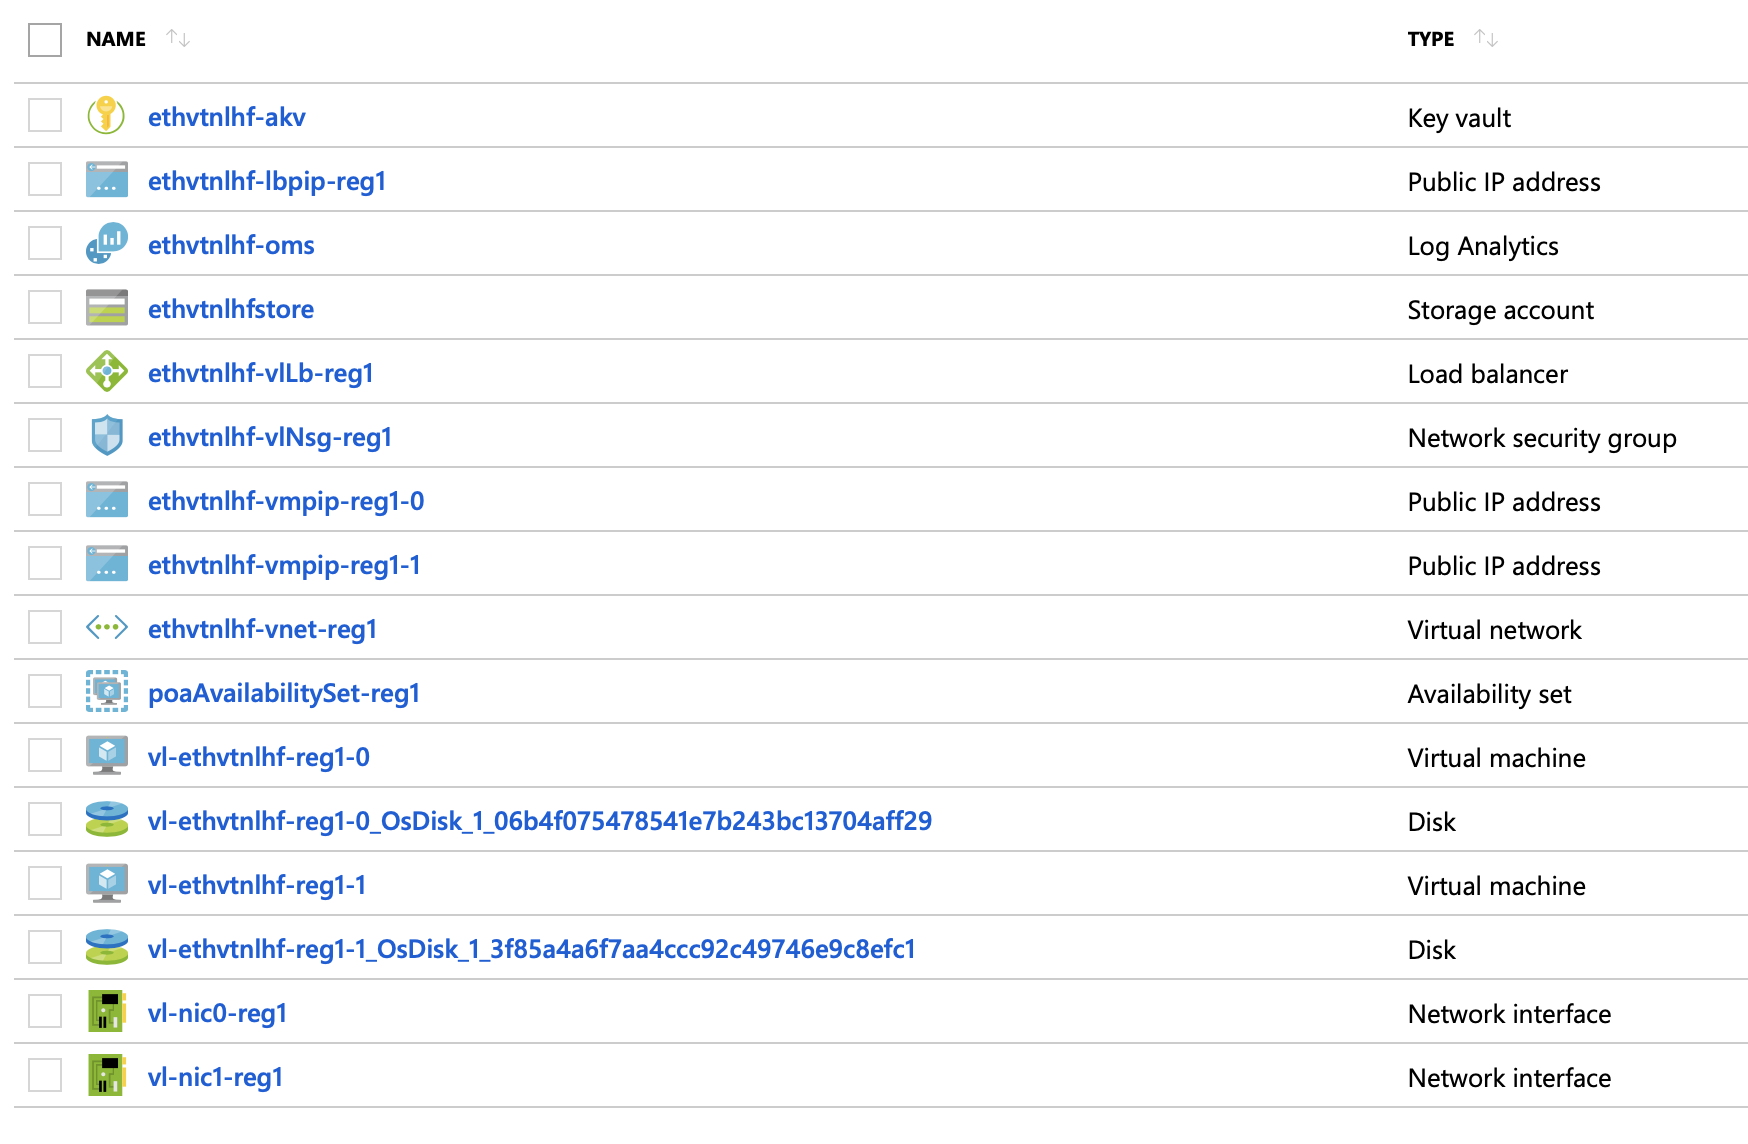
Task: Select the checkbox for ethvtnlhf-akv
Action: point(44,116)
